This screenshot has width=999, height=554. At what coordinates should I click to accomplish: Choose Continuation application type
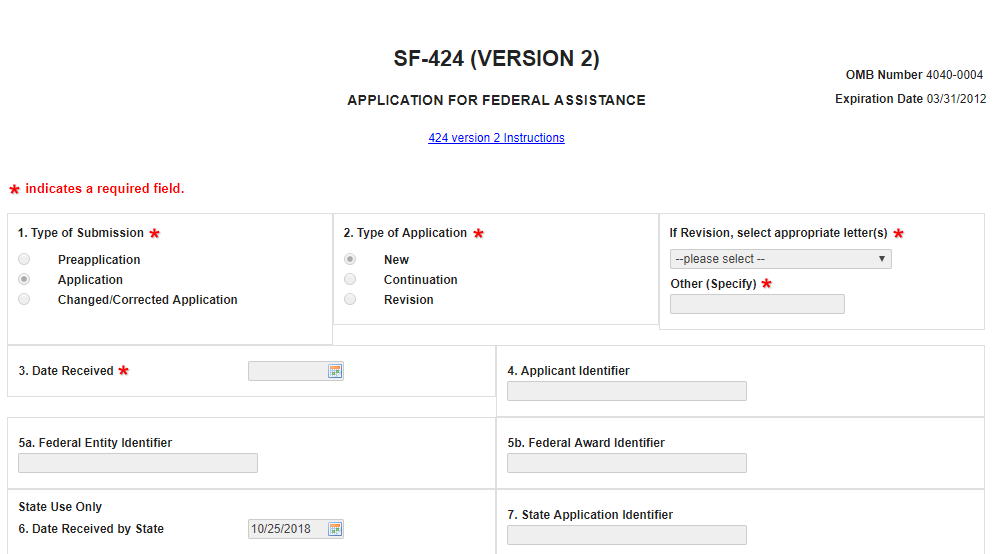(x=350, y=280)
